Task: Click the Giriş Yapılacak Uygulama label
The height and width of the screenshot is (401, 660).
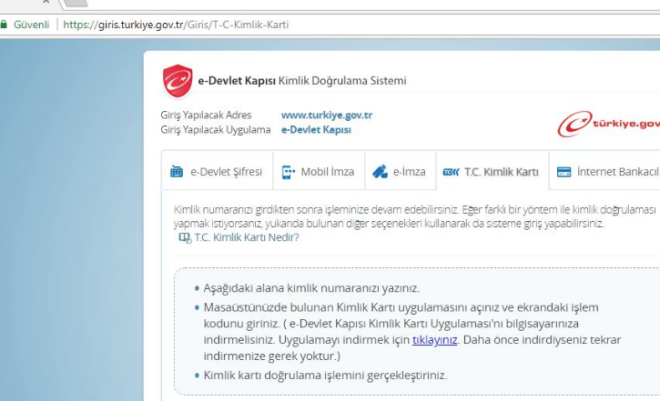Action: point(216,130)
